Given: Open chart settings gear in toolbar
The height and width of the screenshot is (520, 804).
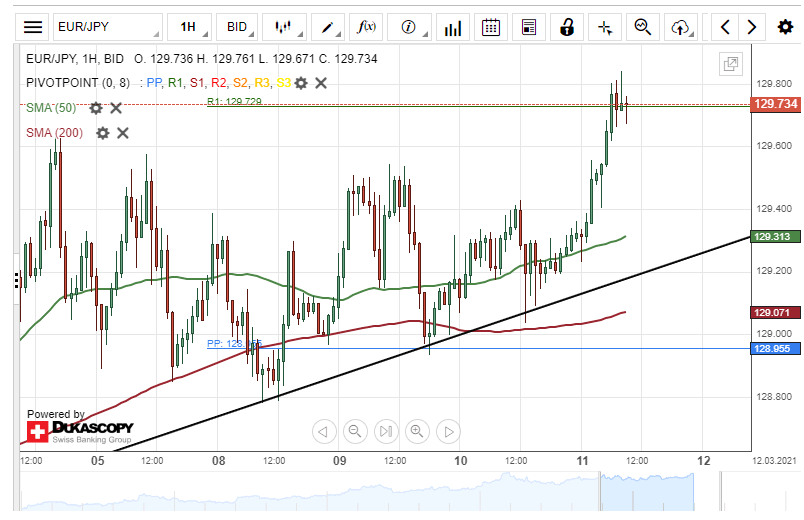Looking at the screenshot, I should click(x=785, y=27).
